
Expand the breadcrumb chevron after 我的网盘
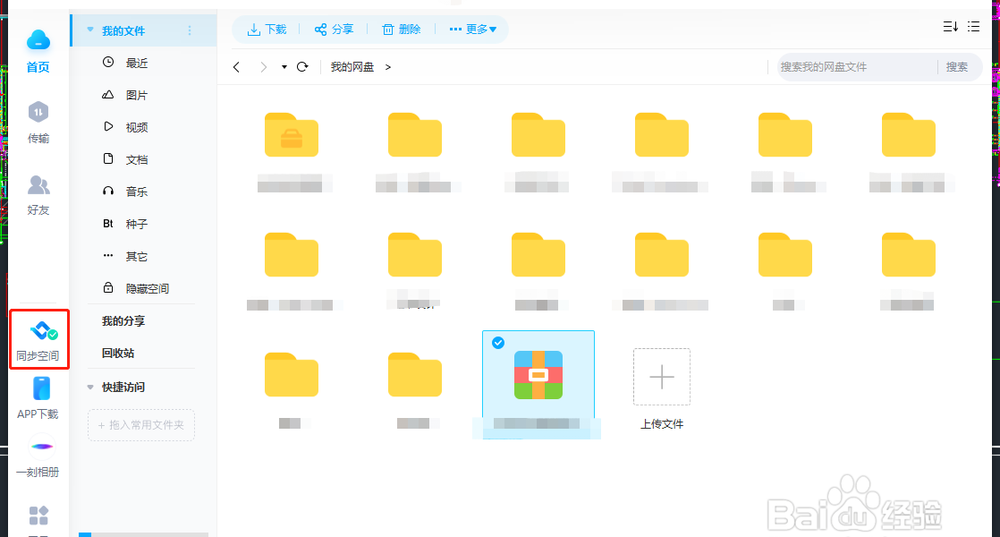click(x=388, y=67)
